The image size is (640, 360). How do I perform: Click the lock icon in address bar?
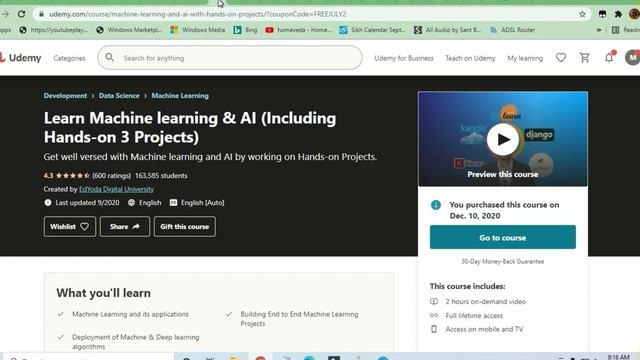(x=41, y=14)
